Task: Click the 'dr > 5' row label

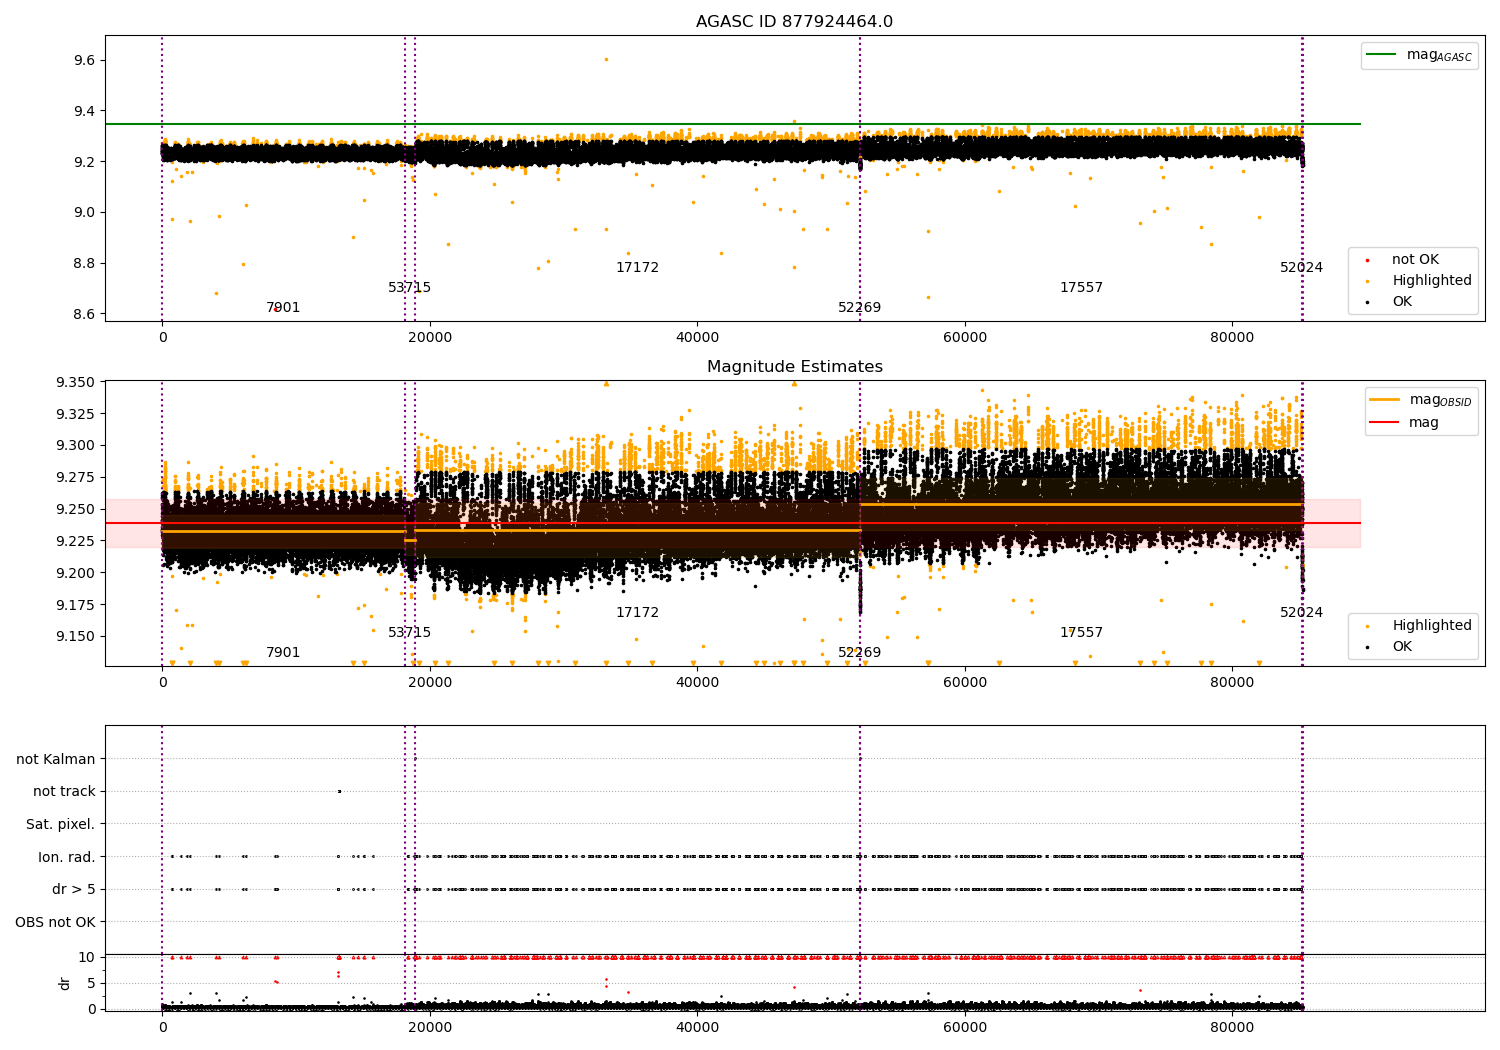Action: click(x=74, y=890)
